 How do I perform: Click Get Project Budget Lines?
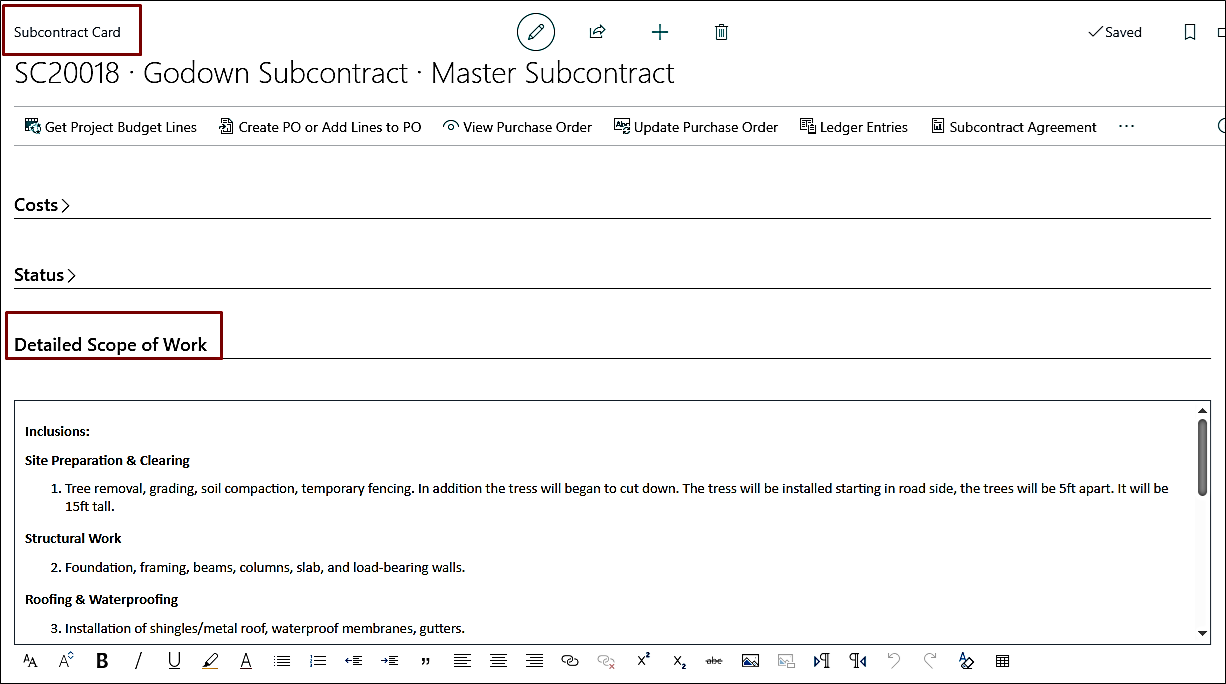point(110,127)
